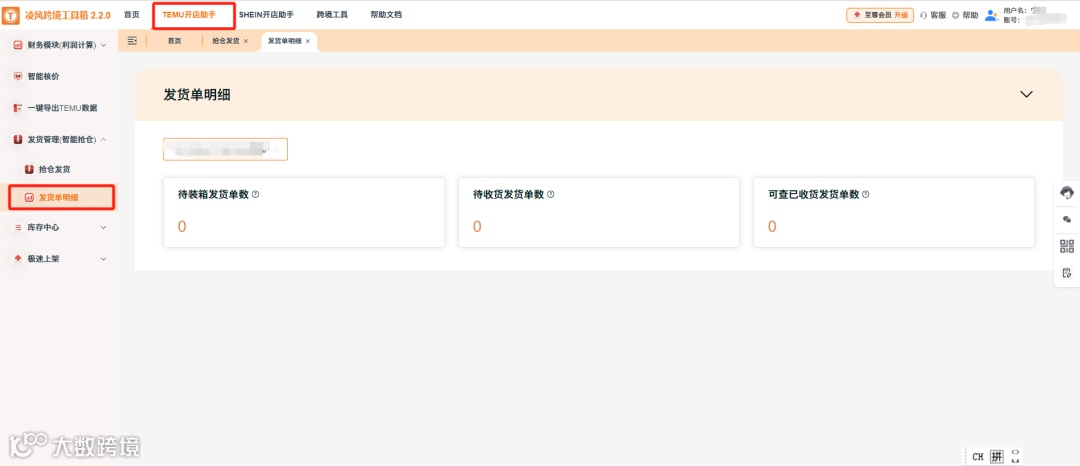Expand the 极速上架 chevron
The height and width of the screenshot is (466, 1080).
coord(104,259)
